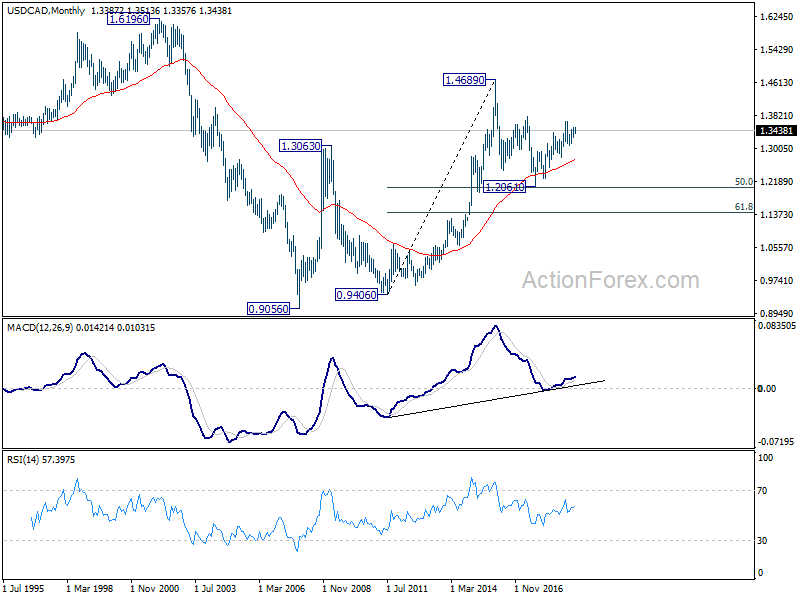Click the 1 Mar 2014 date label
The width and height of the screenshot is (800, 600).
[473, 588]
